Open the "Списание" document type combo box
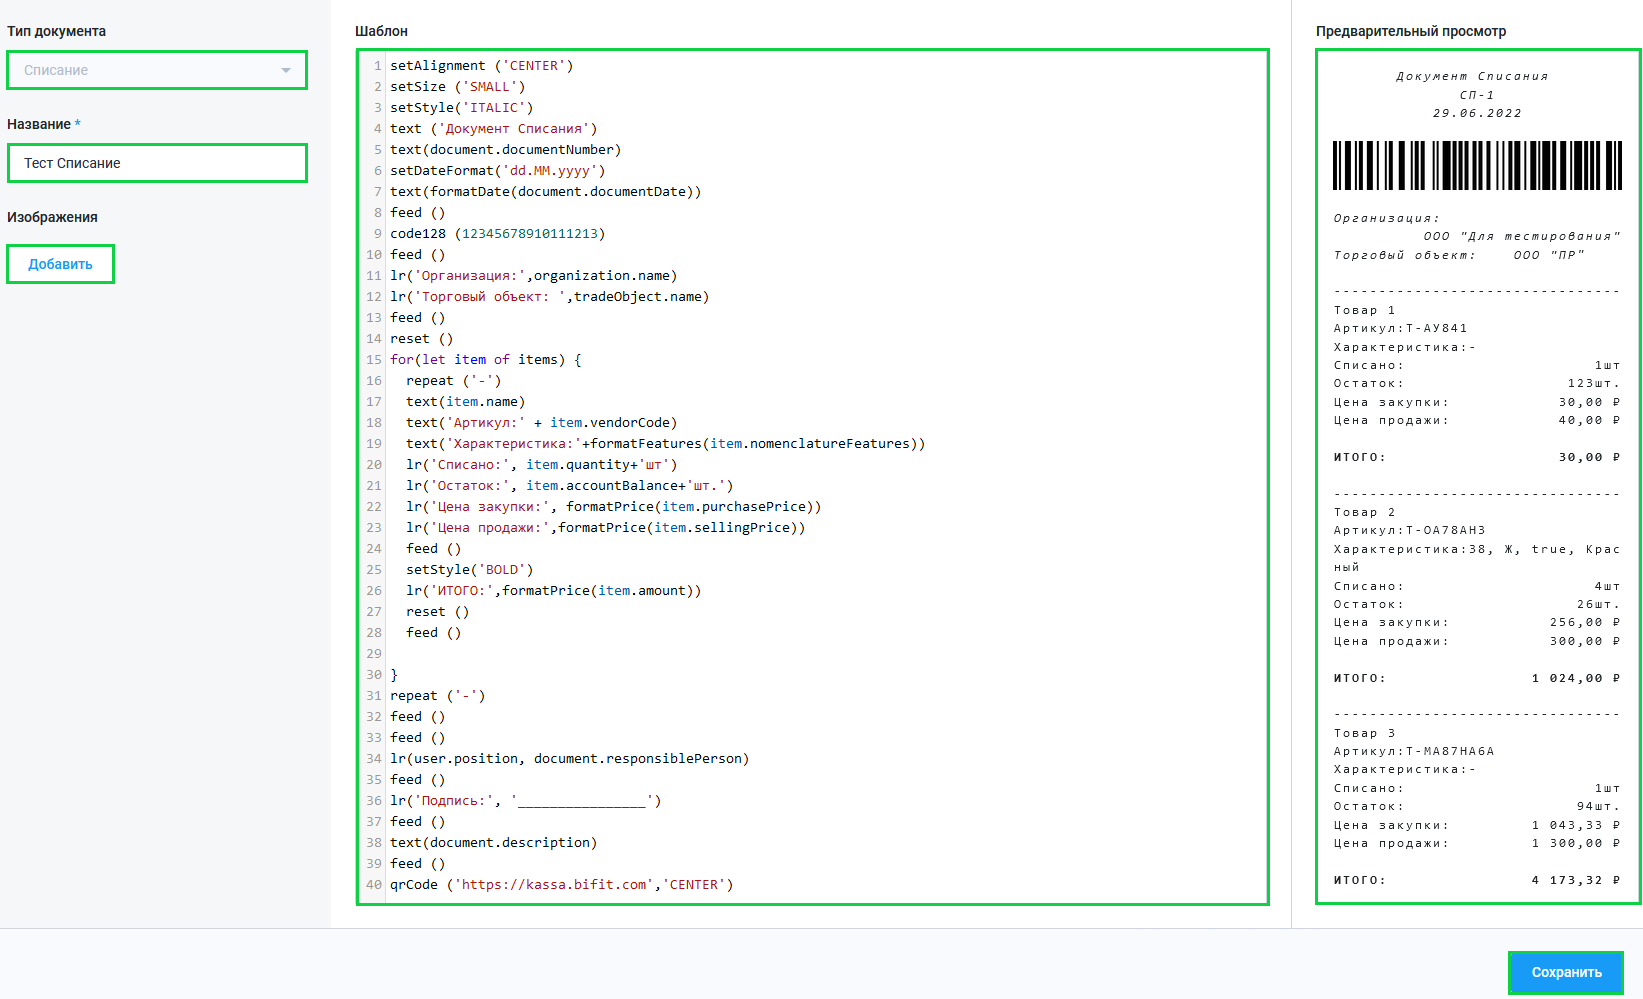Viewport: 1643px width, 999px height. click(150, 70)
